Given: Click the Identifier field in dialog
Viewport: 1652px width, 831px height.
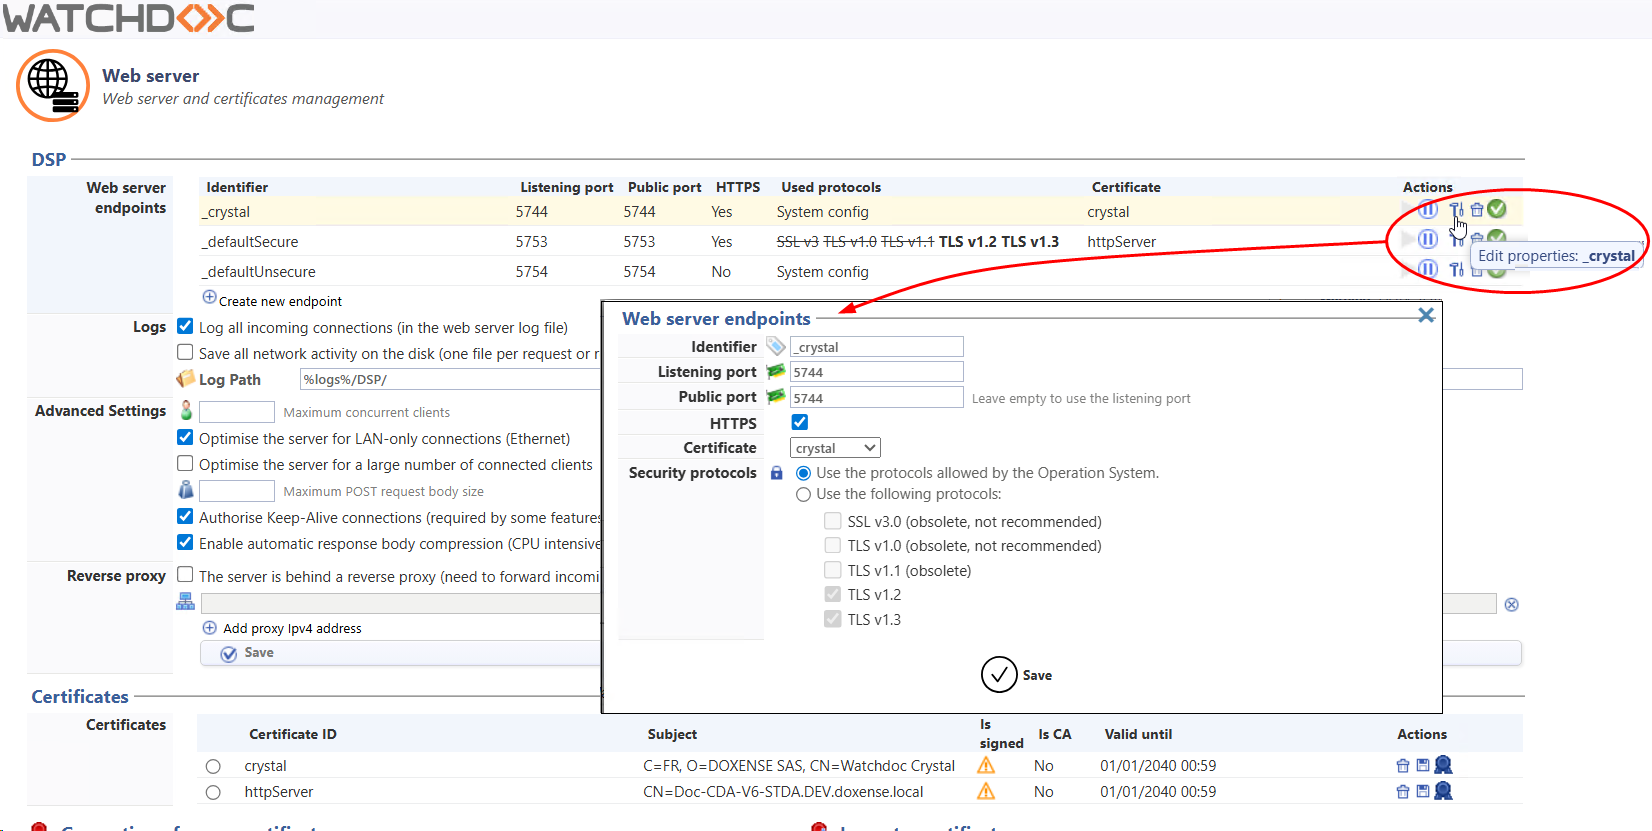Looking at the screenshot, I should 877,347.
